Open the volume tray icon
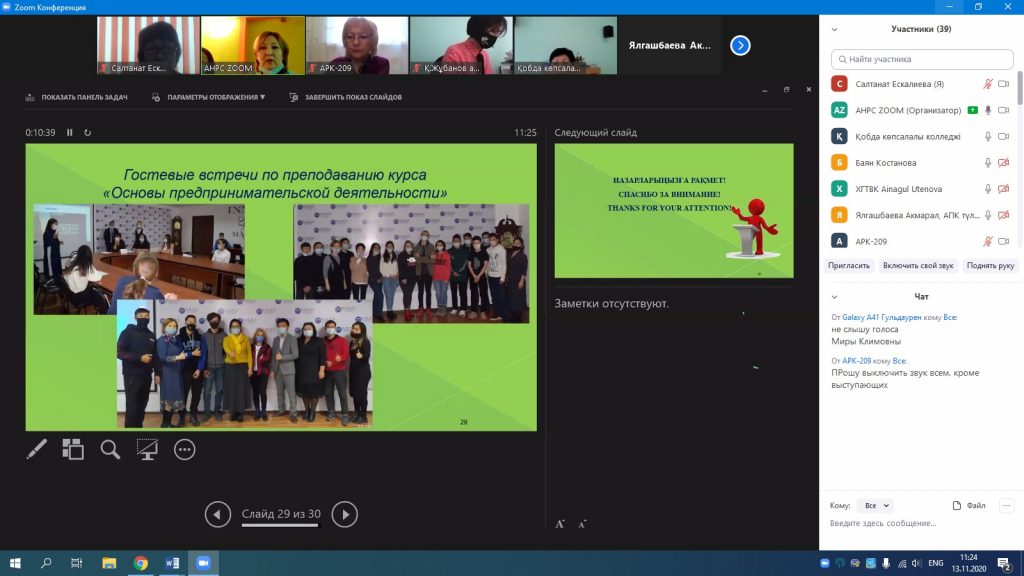This screenshot has height=576, width=1024. coord(917,563)
